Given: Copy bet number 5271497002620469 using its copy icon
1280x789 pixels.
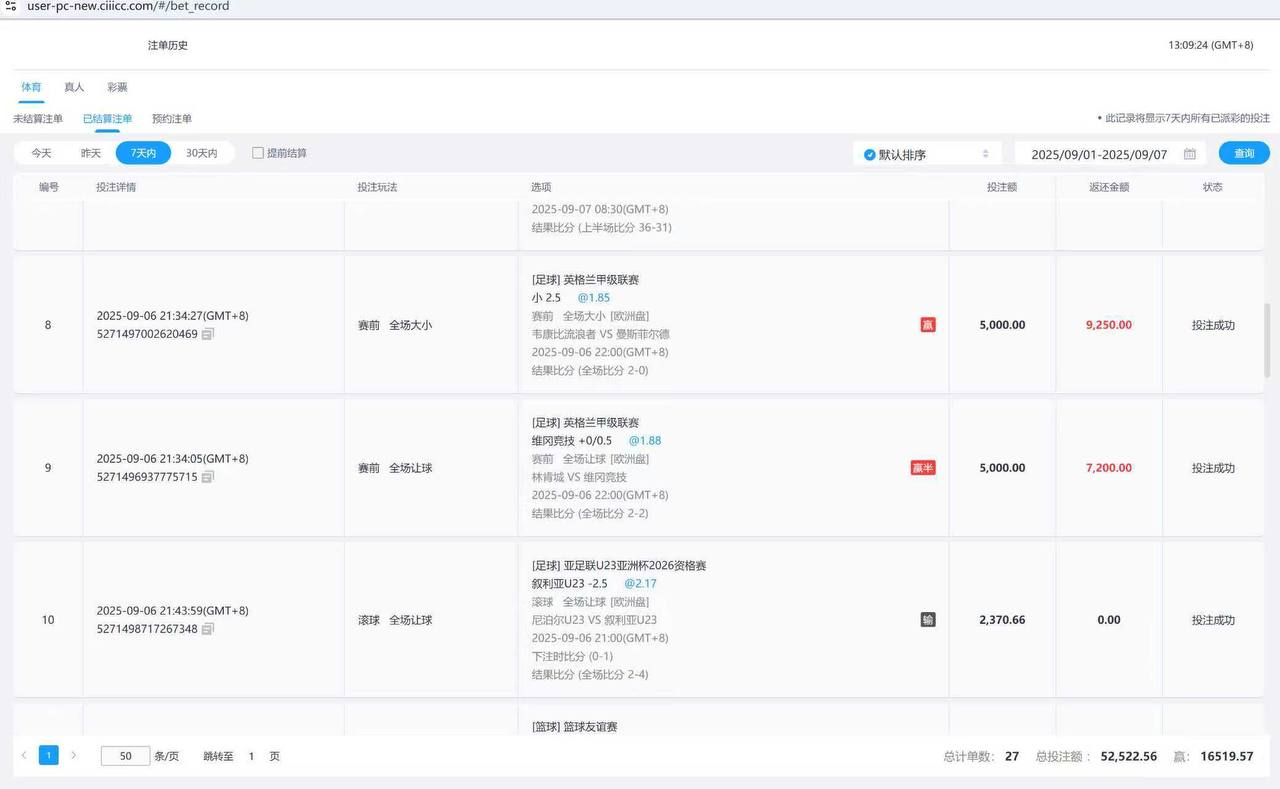Looking at the screenshot, I should [207, 336].
